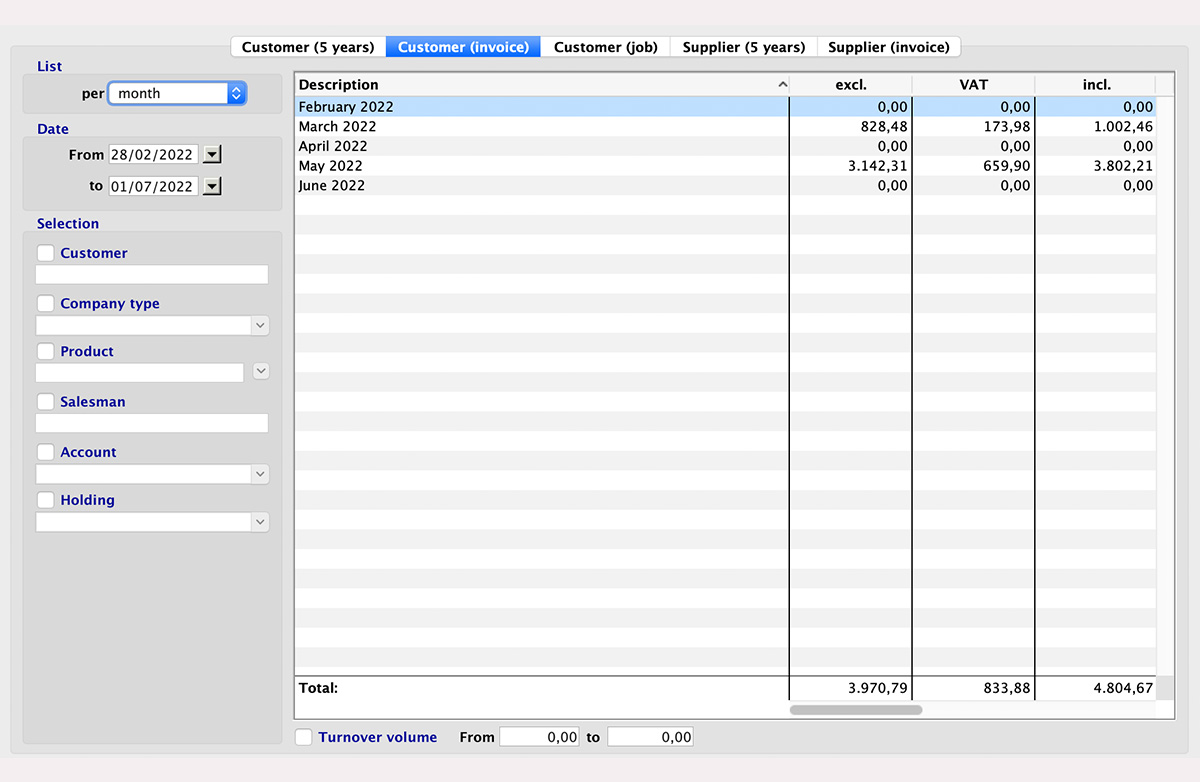This screenshot has height=782, width=1200.
Task: Click the 'to' date field 01/07/2022
Action: pos(153,186)
